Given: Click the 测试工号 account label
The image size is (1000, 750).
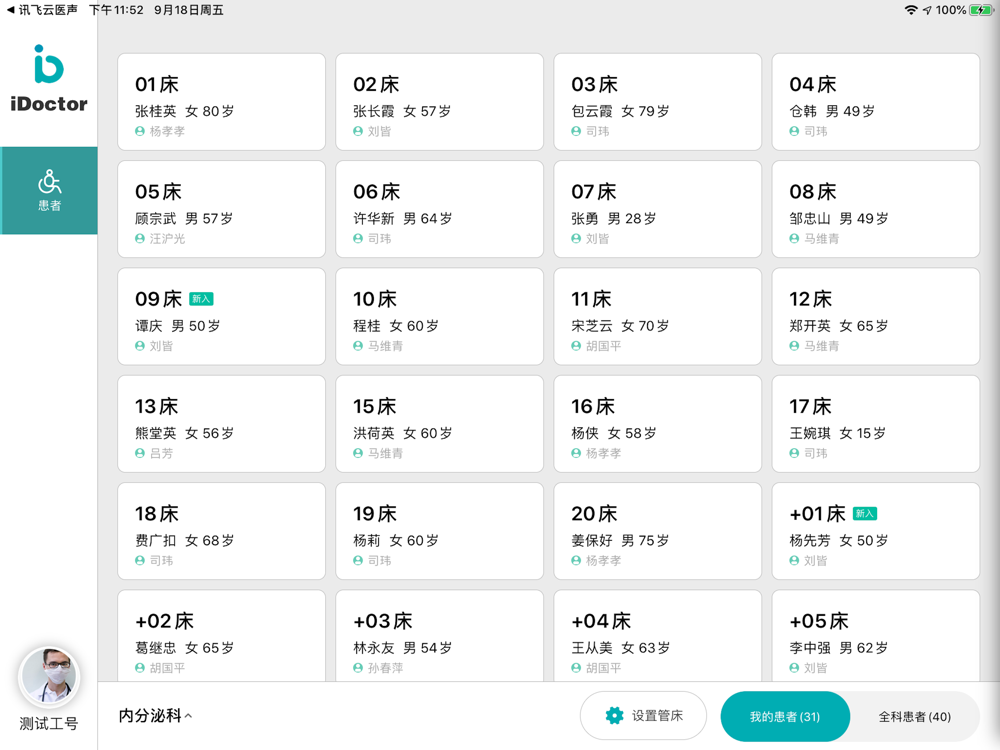Looking at the screenshot, I should [49, 724].
